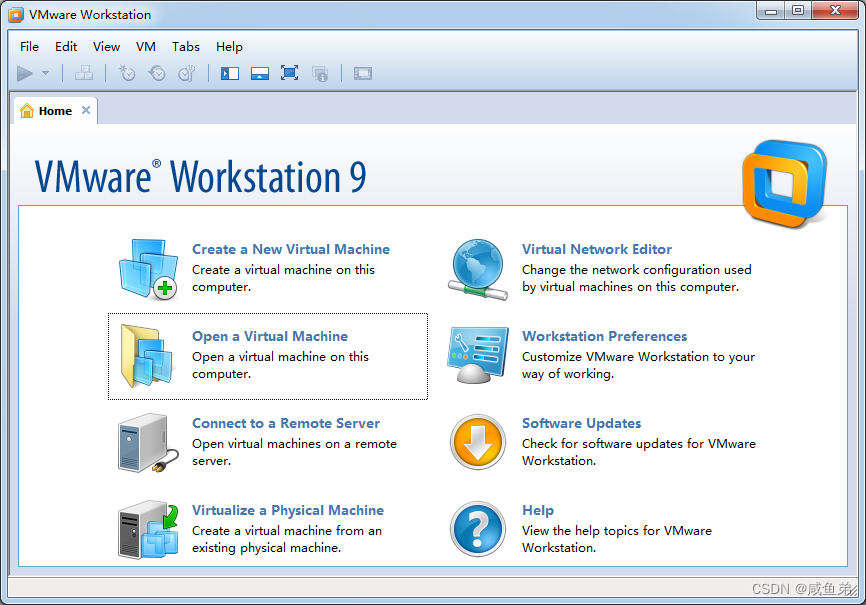Open the Help link on Home page
This screenshot has width=866, height=605.
(x=538, y=510)
